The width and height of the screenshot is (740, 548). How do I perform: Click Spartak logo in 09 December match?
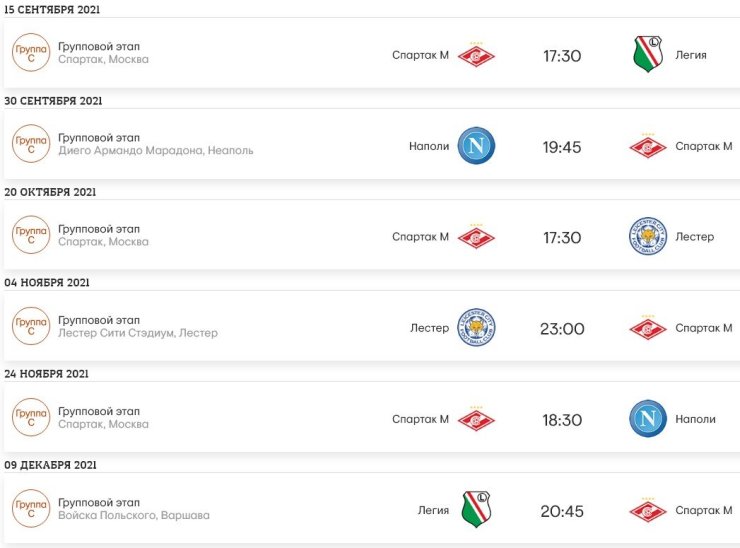(648, 510)
